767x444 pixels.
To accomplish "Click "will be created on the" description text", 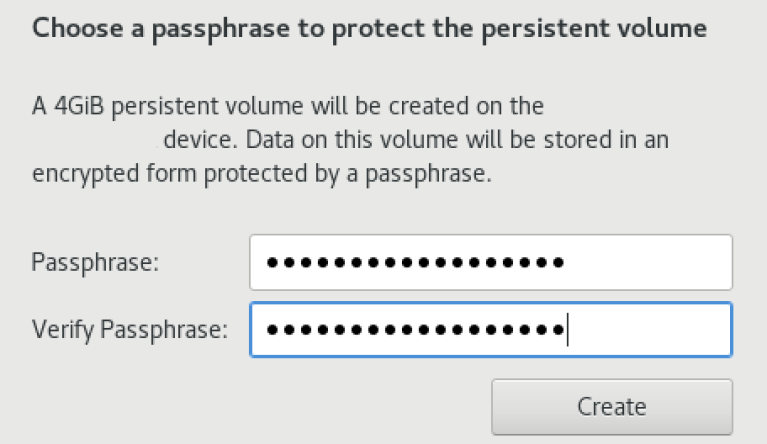I will pos(446,106).
